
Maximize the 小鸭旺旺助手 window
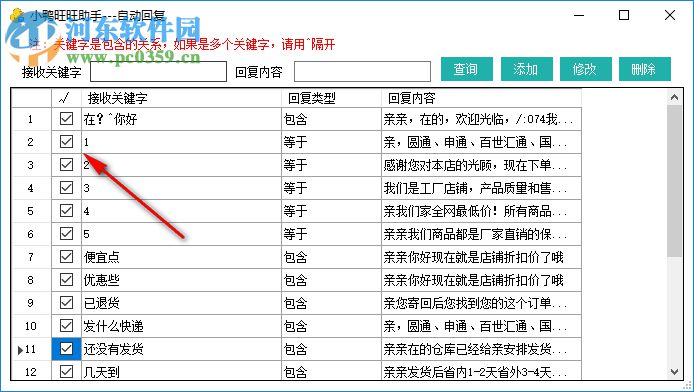624,15
